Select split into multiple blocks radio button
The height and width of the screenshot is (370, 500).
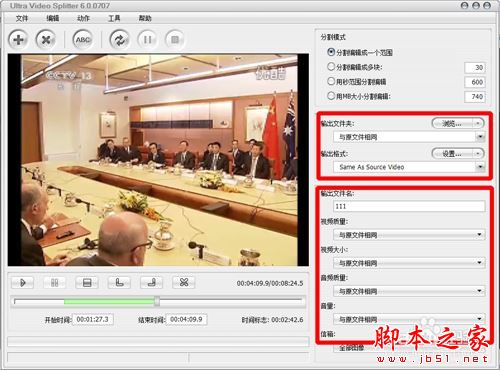(x=331, y=67)
